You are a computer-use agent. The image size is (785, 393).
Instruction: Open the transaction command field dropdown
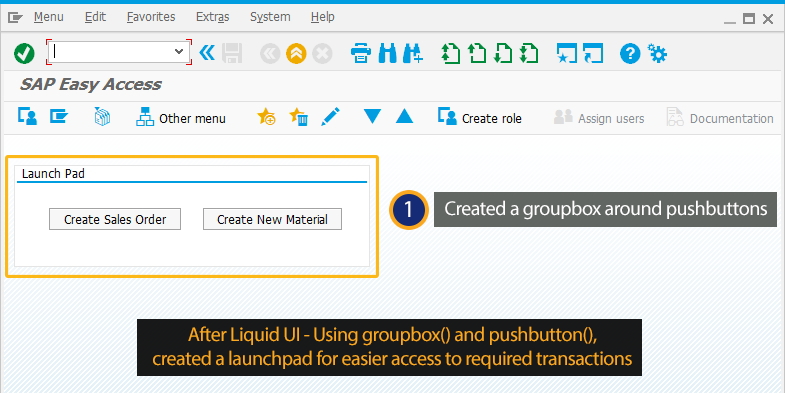179,52
